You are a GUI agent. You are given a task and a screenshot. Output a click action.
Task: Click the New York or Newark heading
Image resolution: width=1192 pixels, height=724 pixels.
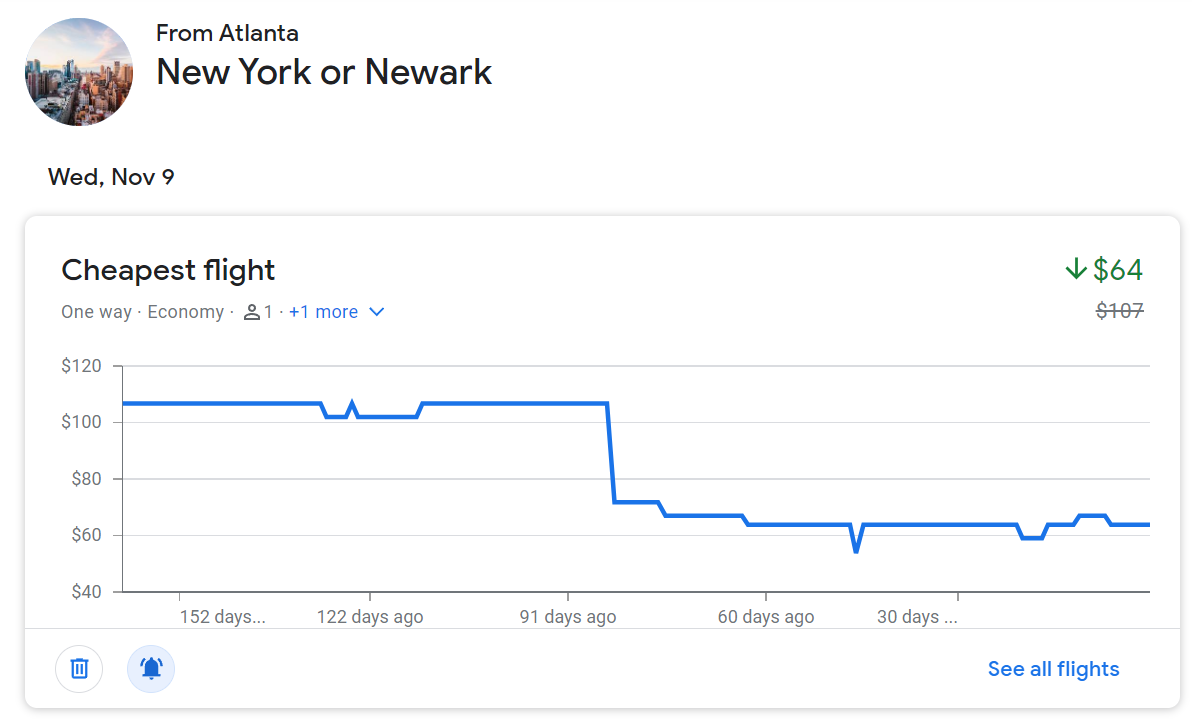click(324, 71)
